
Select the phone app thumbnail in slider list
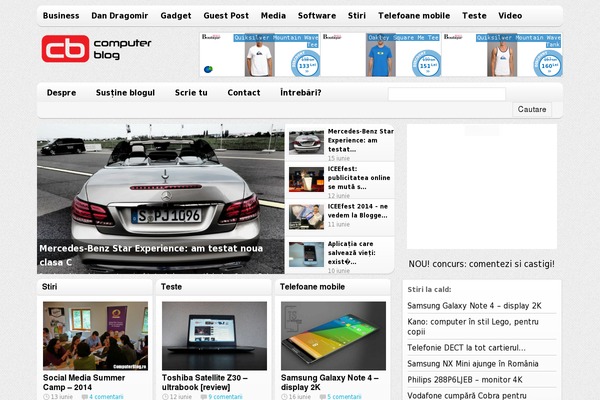tap(306, 254)
